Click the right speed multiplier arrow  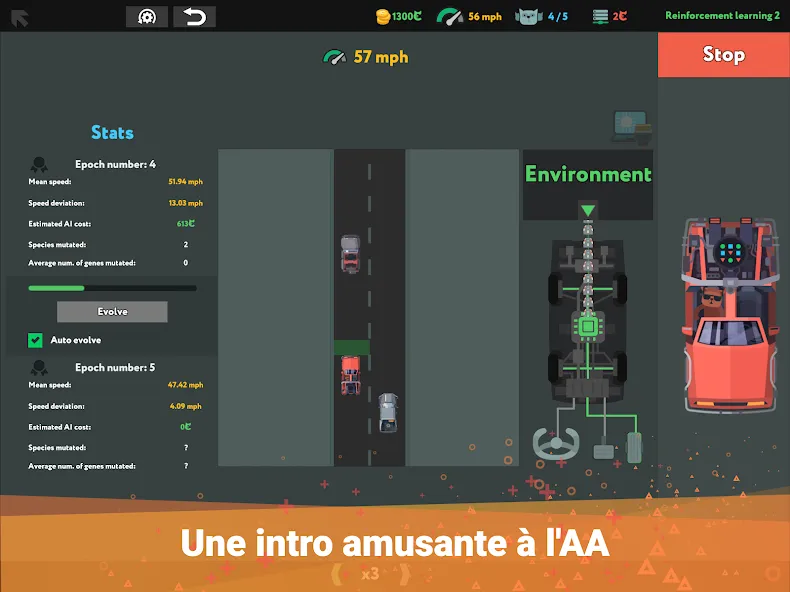coord(404,574)
